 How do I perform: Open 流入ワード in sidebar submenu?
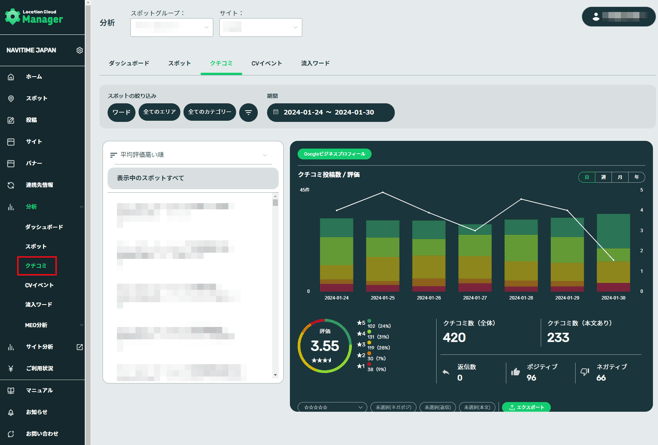[39, 305]
